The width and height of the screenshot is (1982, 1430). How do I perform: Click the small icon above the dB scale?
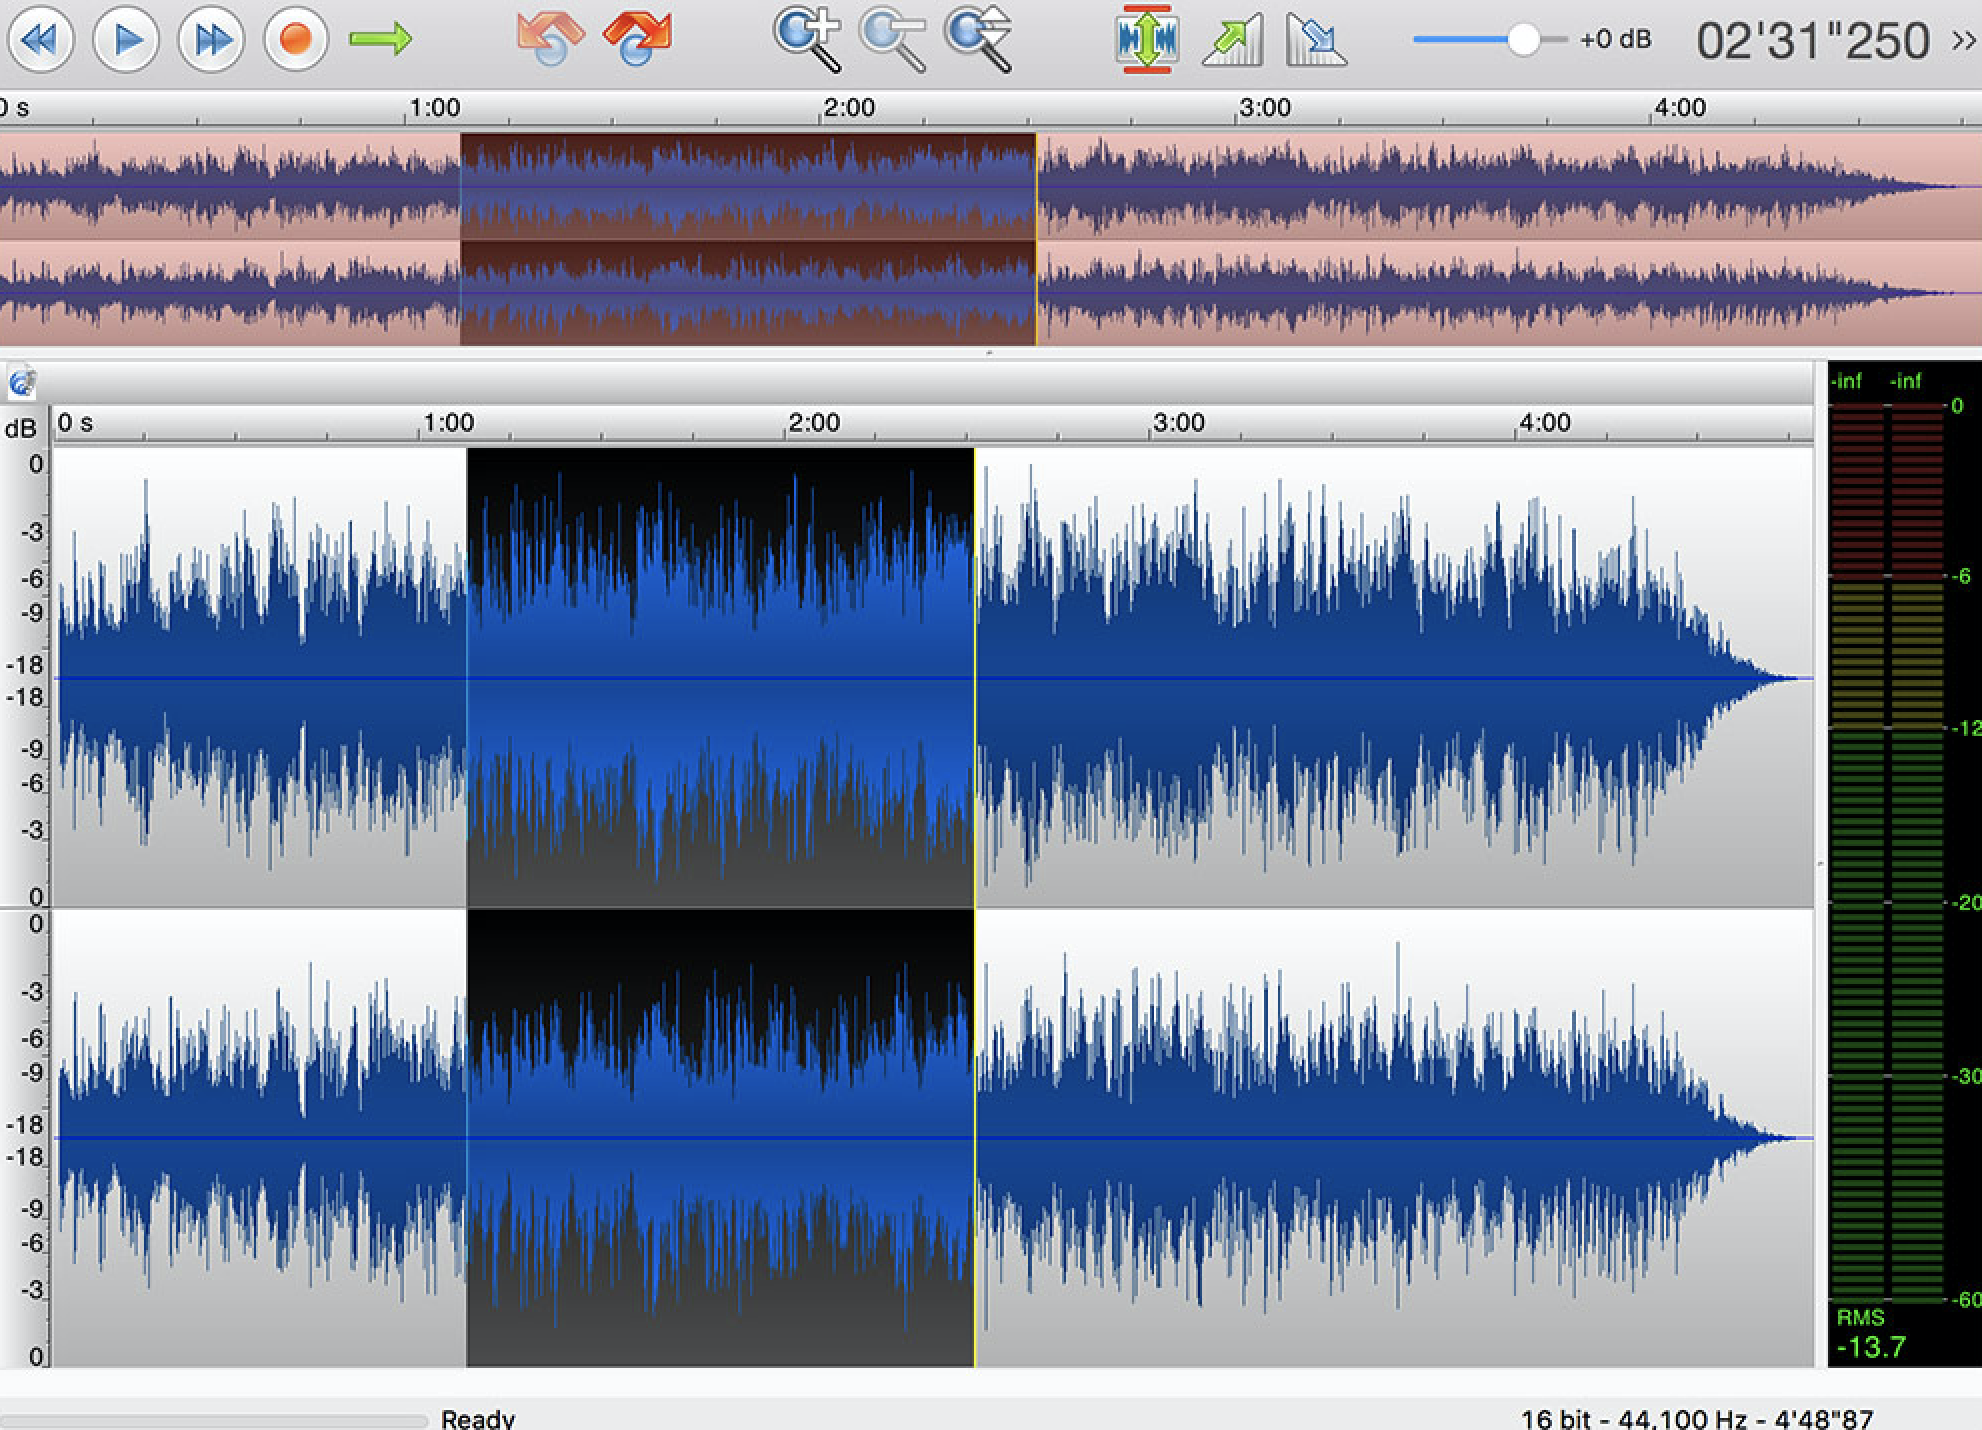[x=21, y=382]
